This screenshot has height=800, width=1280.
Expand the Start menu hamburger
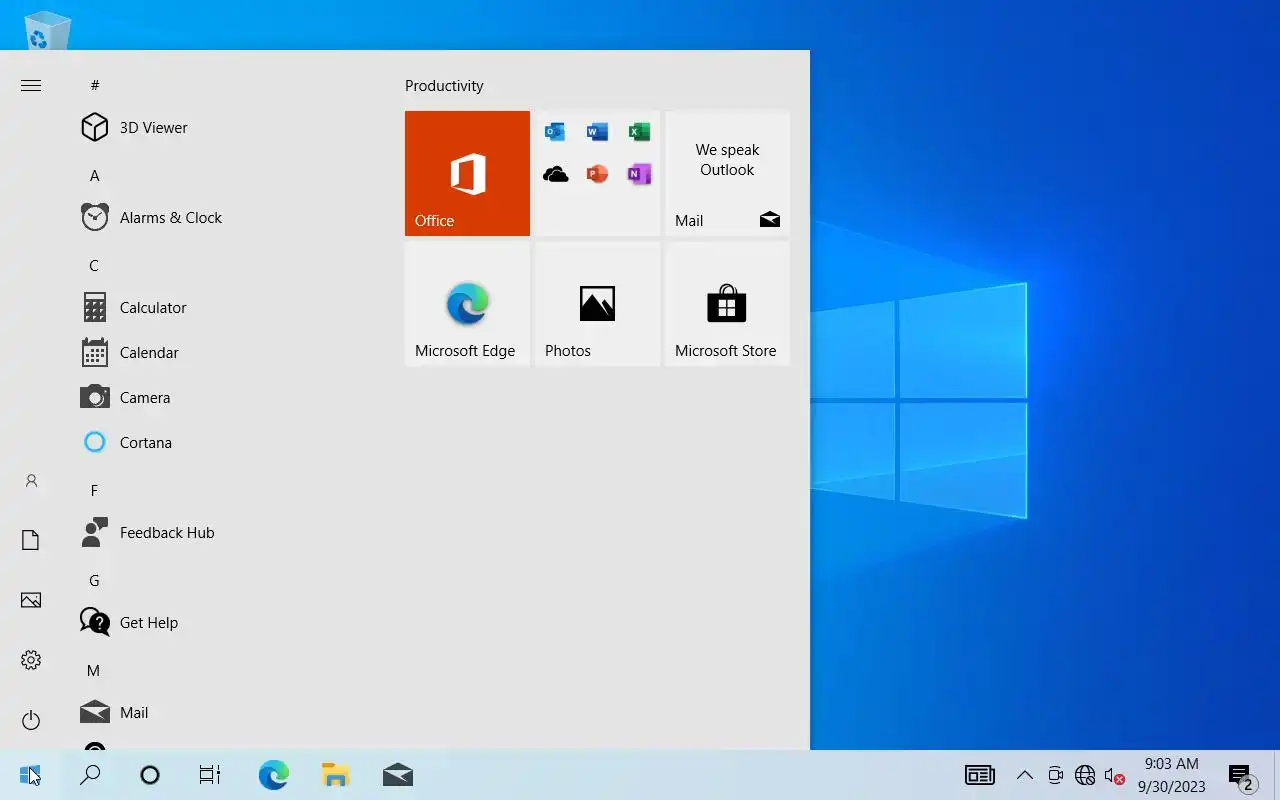pos(31,85)
